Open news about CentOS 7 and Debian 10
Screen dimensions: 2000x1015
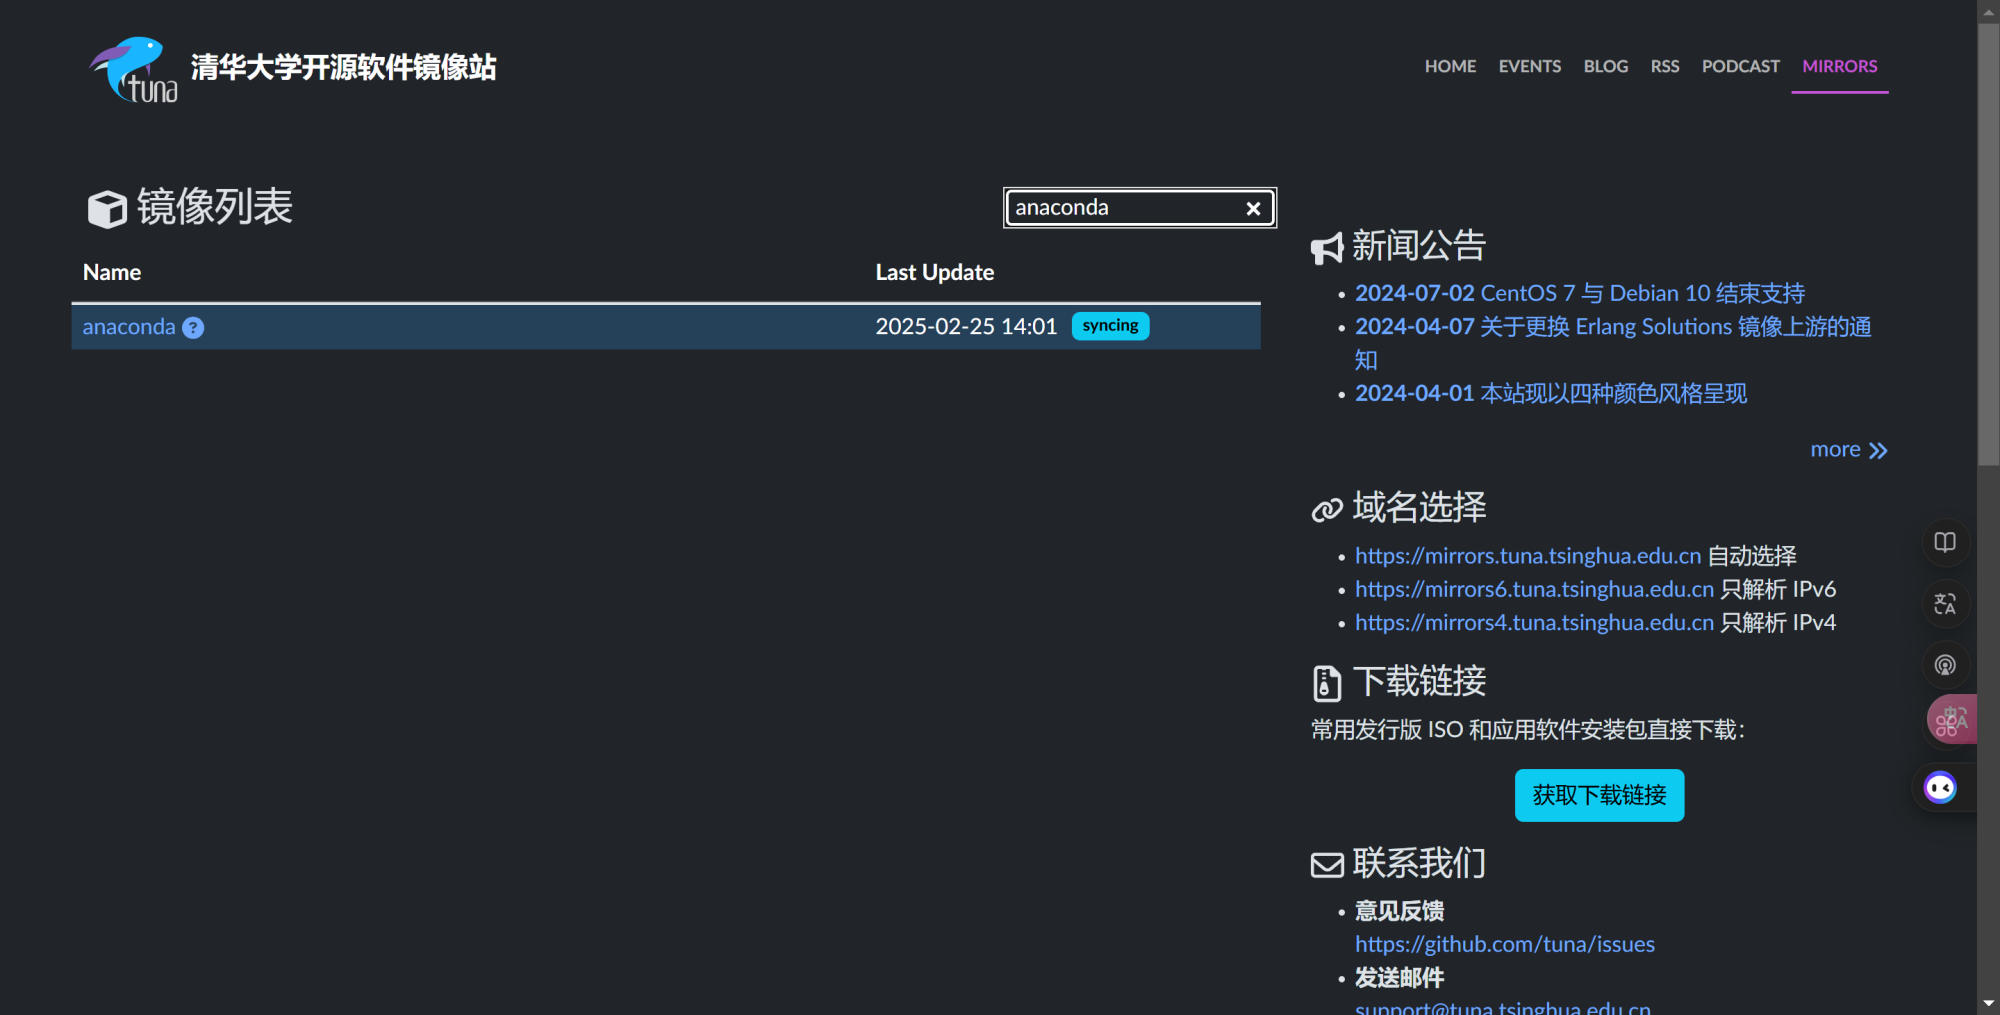pos(1579,293)
